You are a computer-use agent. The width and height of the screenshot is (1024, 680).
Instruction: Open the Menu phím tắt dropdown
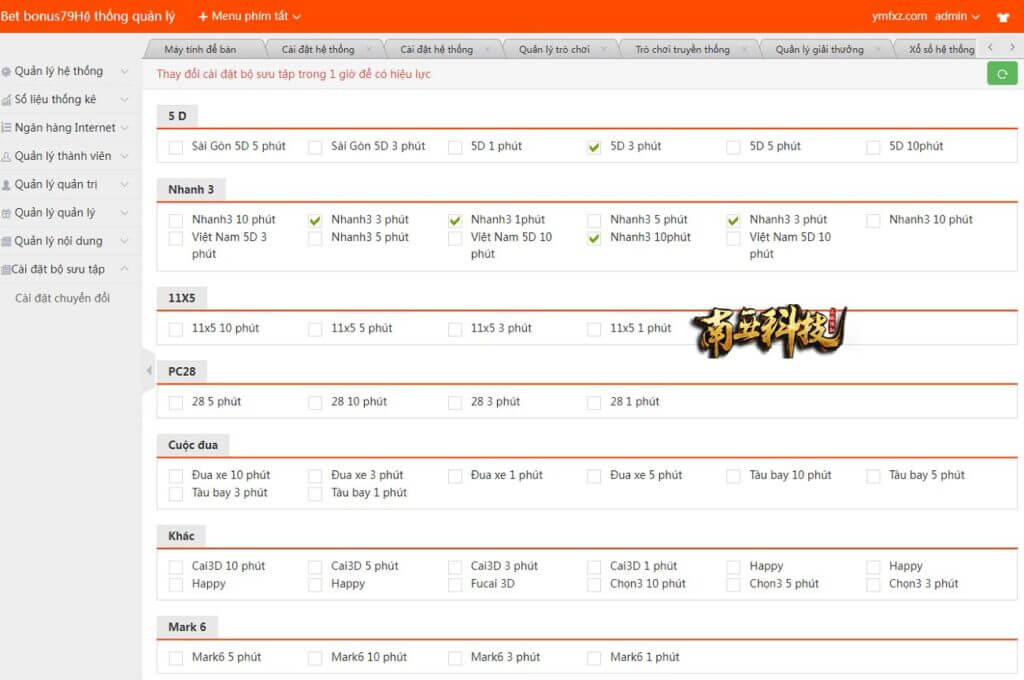coord(249,16)
